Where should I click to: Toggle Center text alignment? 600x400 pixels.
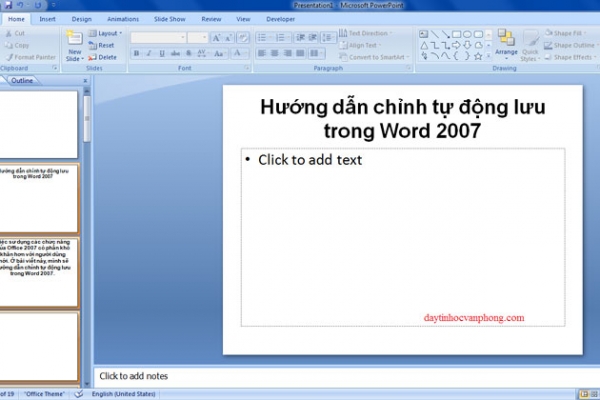click(274, 53)
